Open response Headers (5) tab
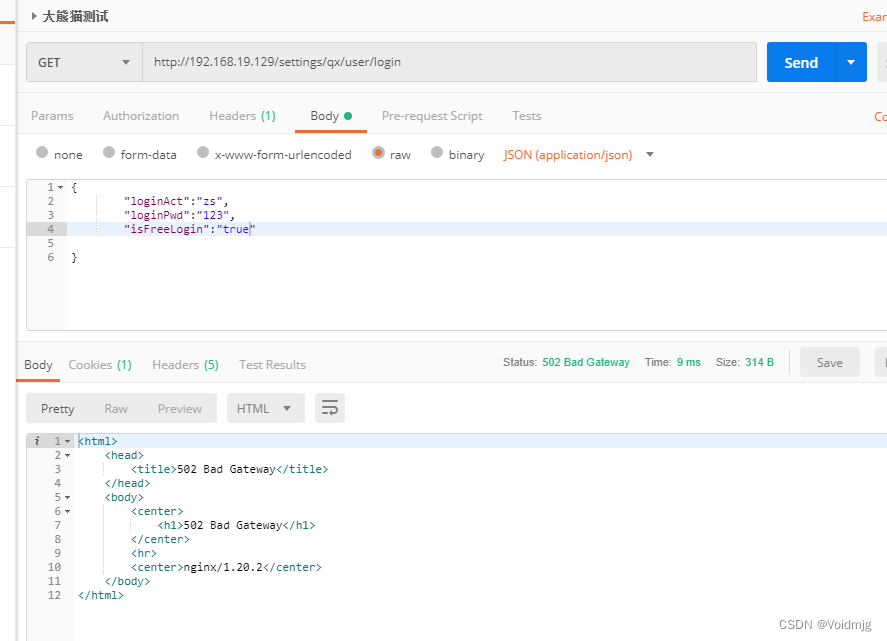 point(186,365)
